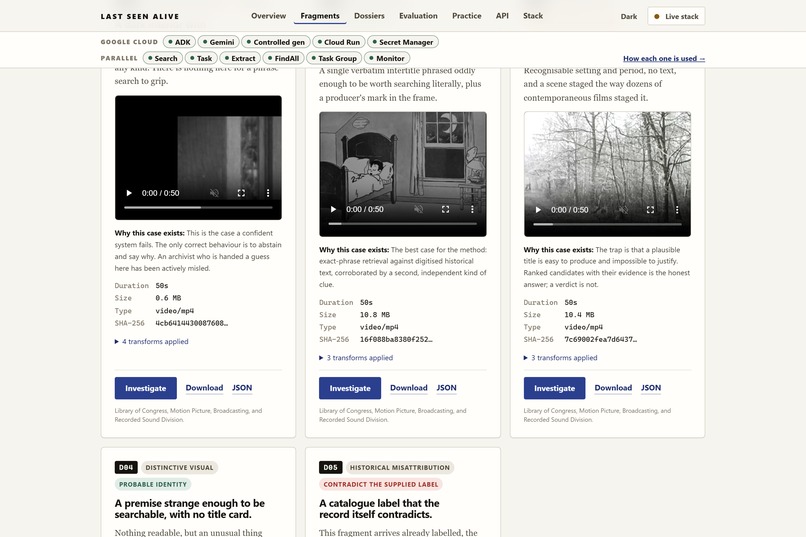Expand 3 transforms applied under 10.8 MB fragment

[356, 358]
